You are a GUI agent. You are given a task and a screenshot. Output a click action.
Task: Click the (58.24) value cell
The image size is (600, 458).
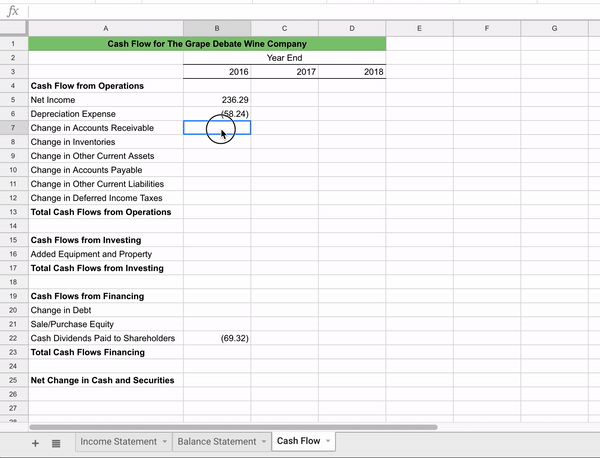click(217, 114)
